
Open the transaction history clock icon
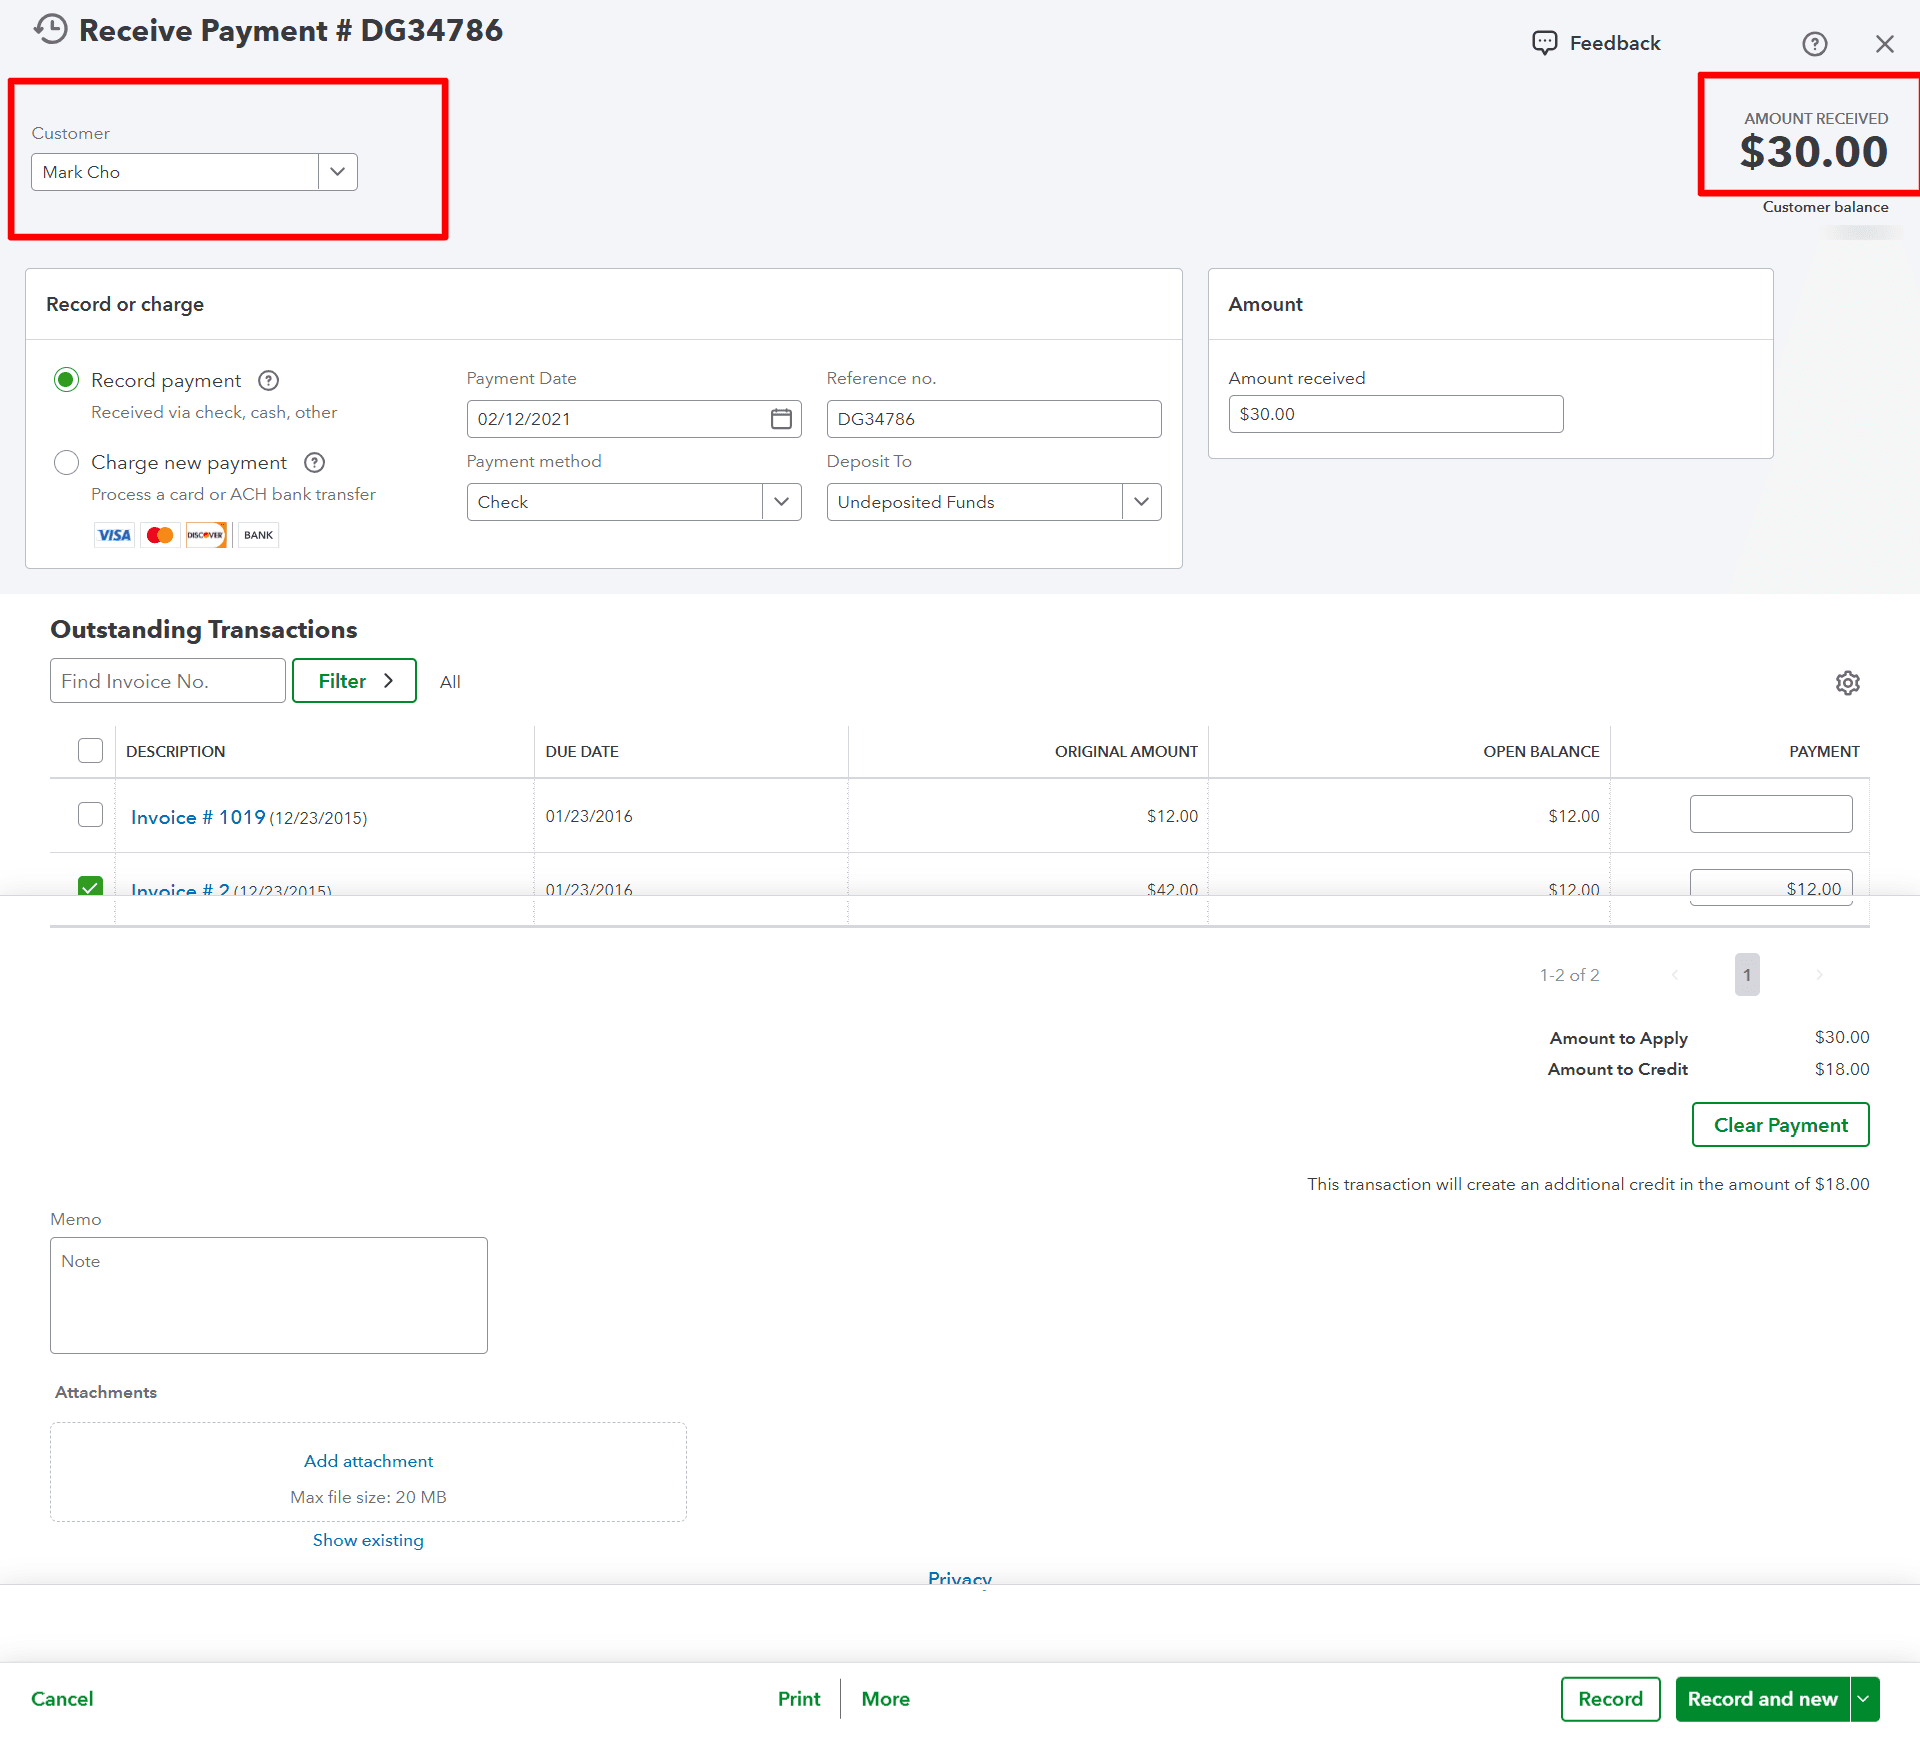51,30
